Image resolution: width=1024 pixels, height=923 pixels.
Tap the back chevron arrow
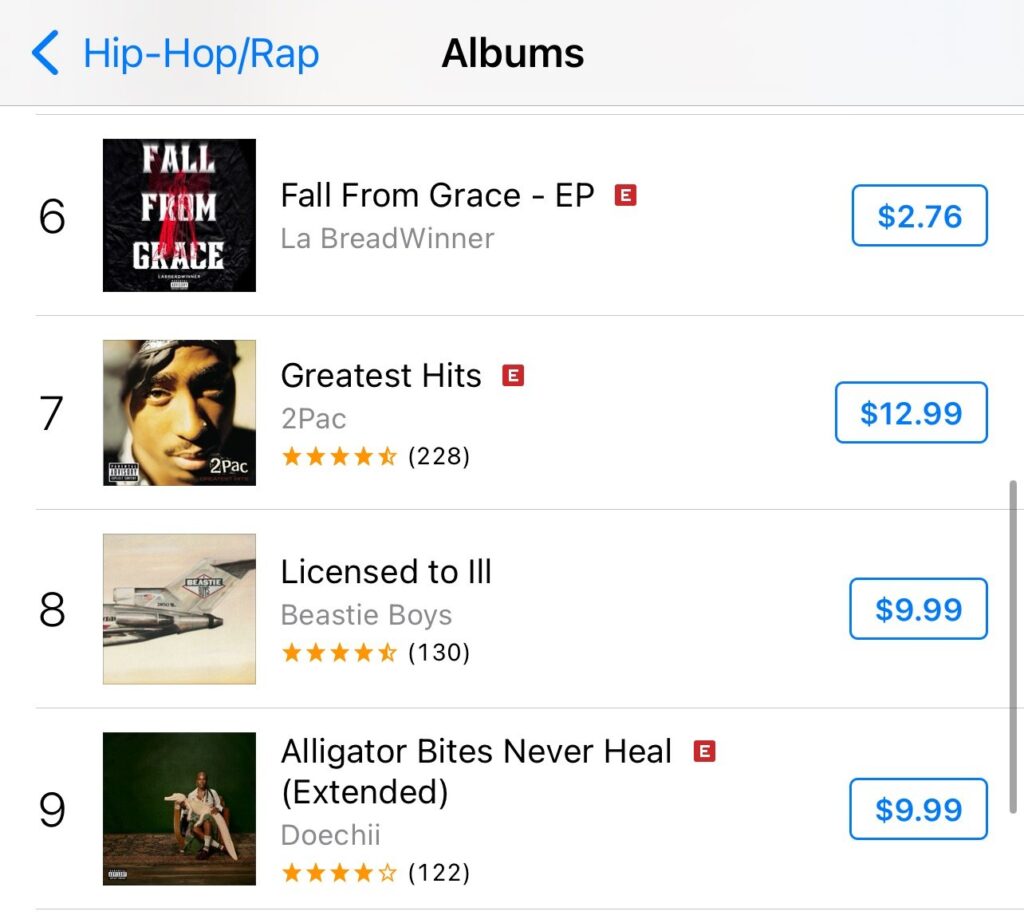[45, 53]
